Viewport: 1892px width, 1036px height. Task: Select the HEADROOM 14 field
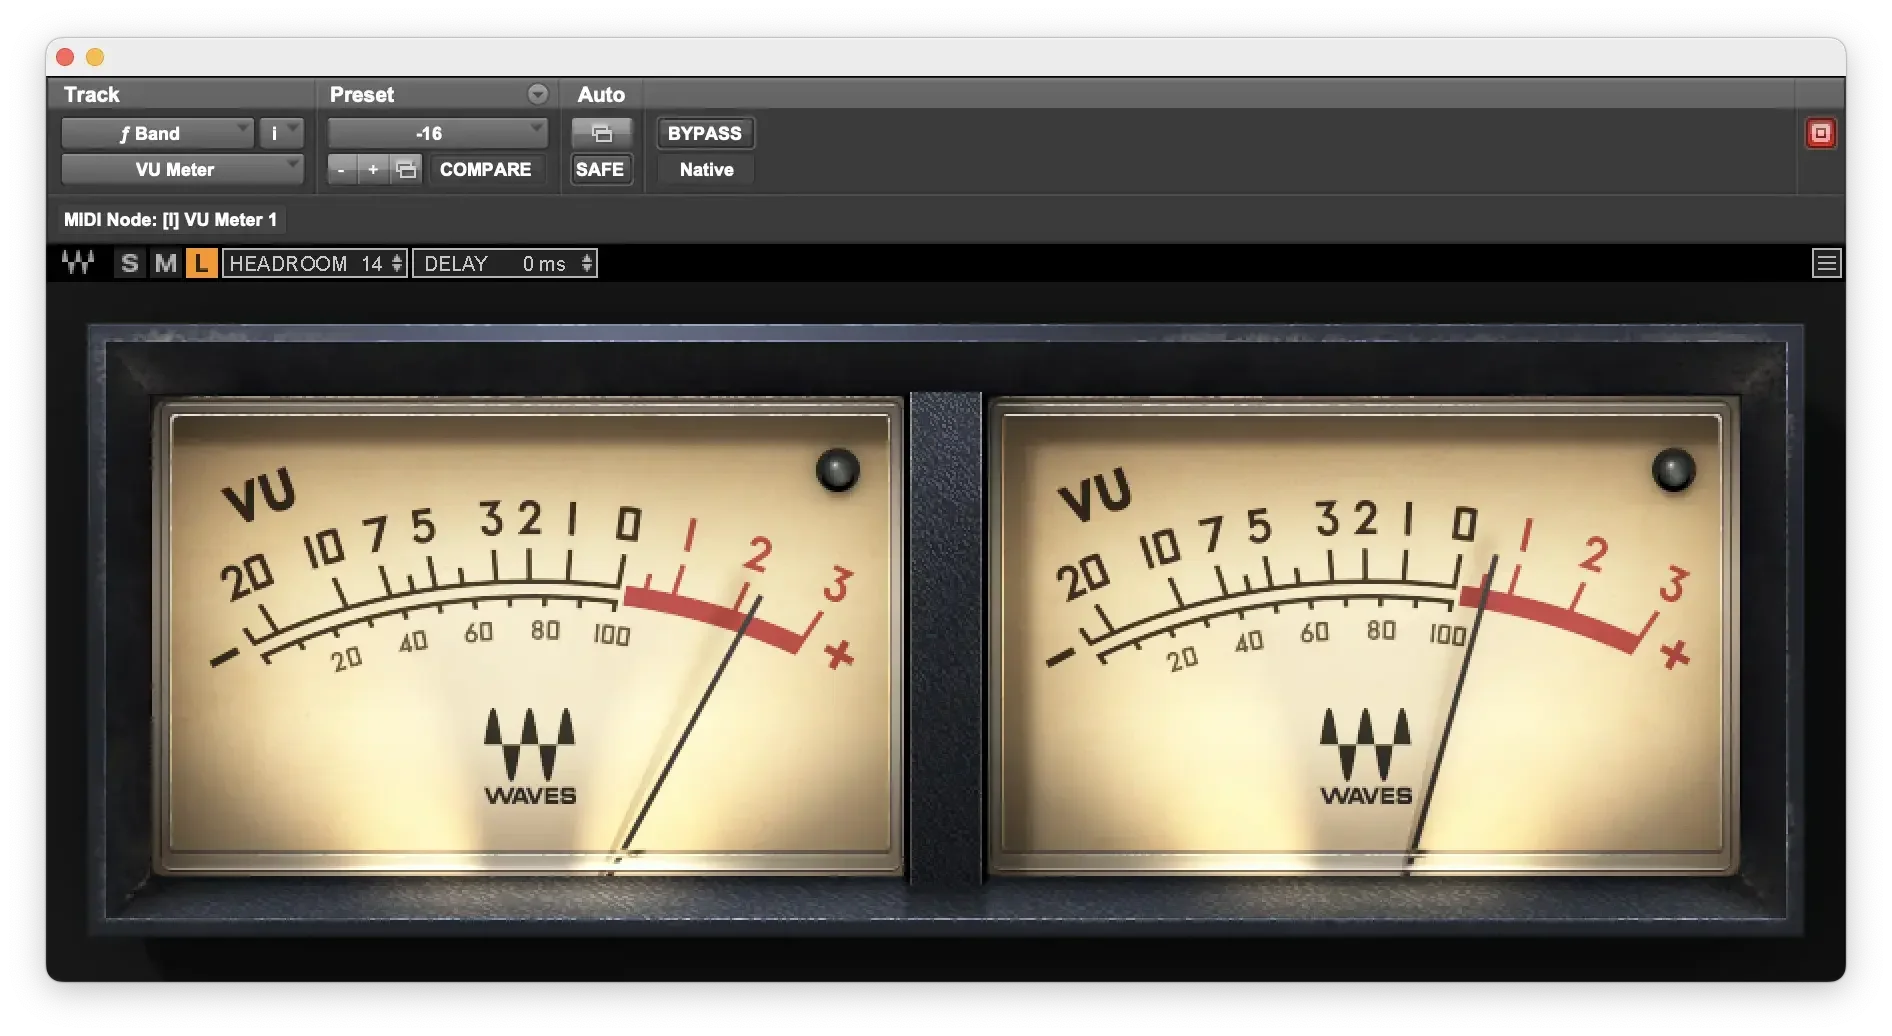tap(314, 263)
